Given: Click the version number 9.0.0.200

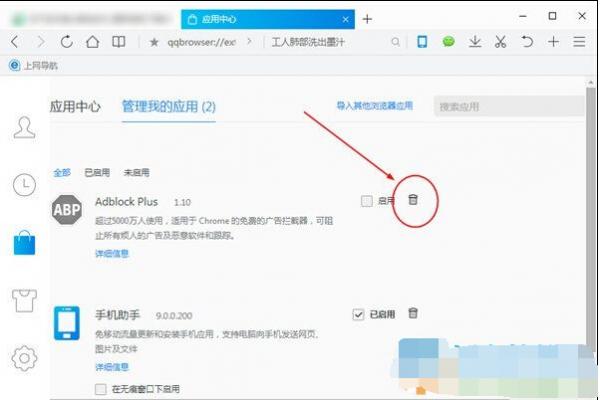Looking at the screenshot, I should [x=174, y=316].
